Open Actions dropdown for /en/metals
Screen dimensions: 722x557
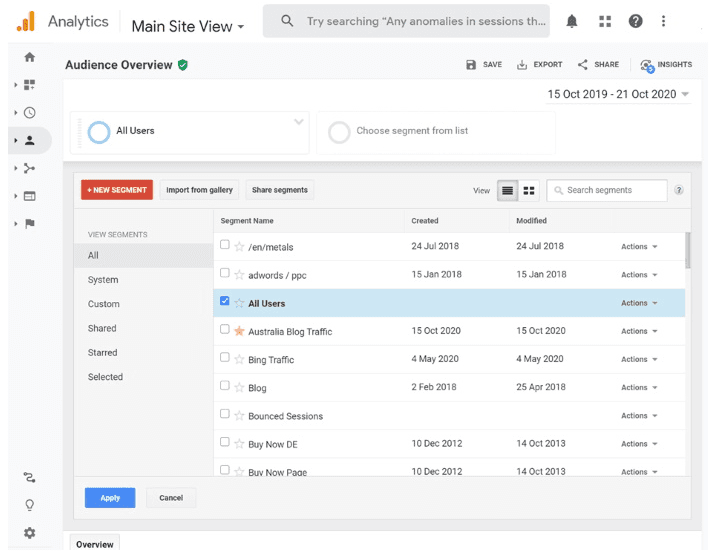[x=639, y=247]
